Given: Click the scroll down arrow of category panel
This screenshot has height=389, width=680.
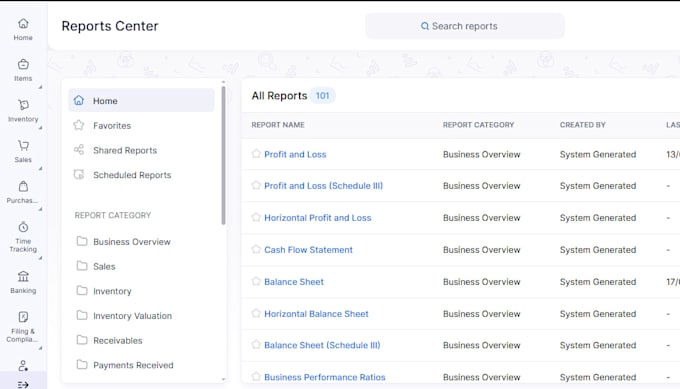Looking at the screenshot, I should [223, 379].
